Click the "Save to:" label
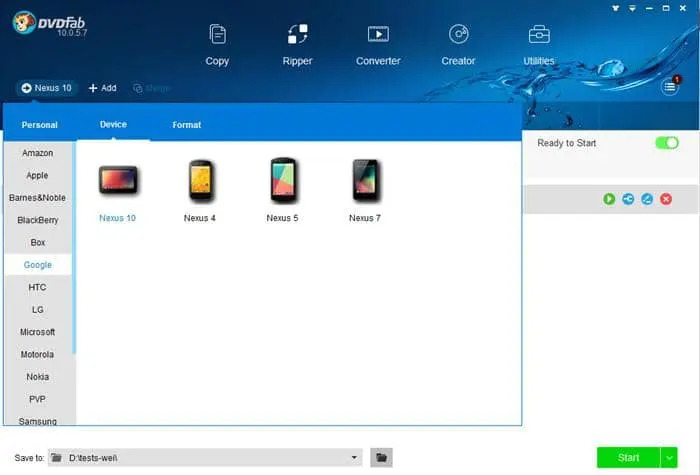 pyautogui.click(x=29, y=458)
